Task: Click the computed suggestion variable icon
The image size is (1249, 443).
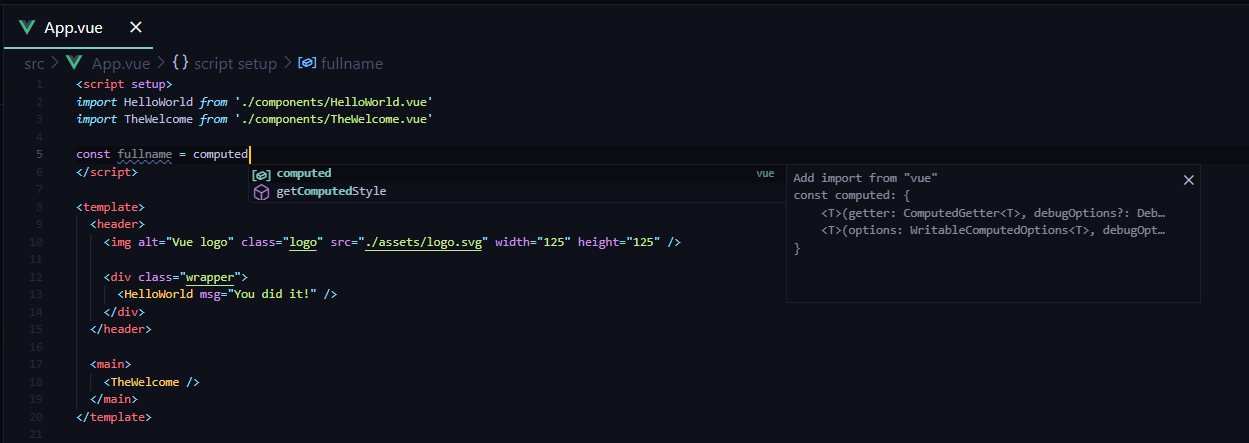Action: click(x=261, y=174)
